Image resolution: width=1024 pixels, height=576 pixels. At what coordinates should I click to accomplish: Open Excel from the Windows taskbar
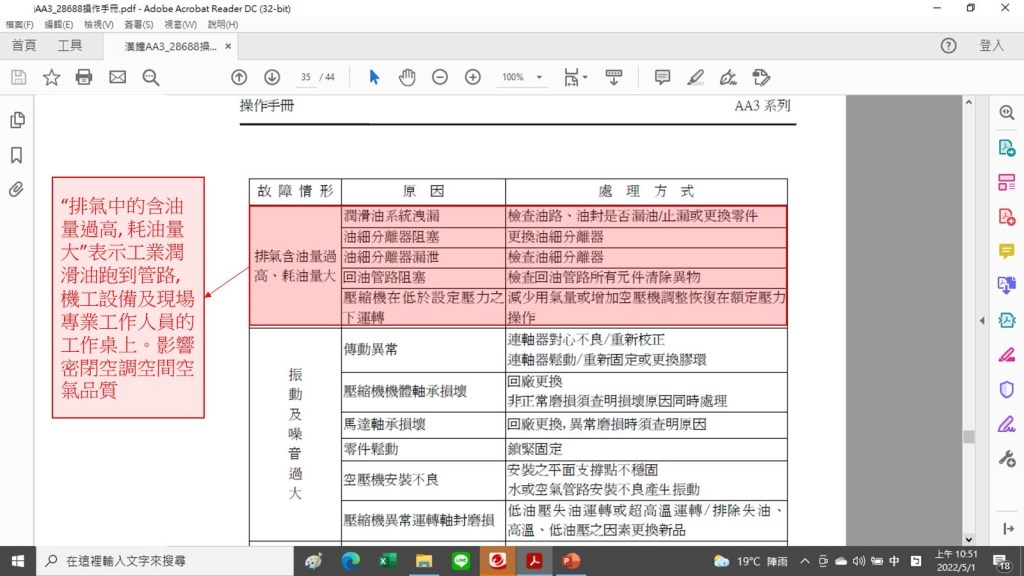pos(387,561)
